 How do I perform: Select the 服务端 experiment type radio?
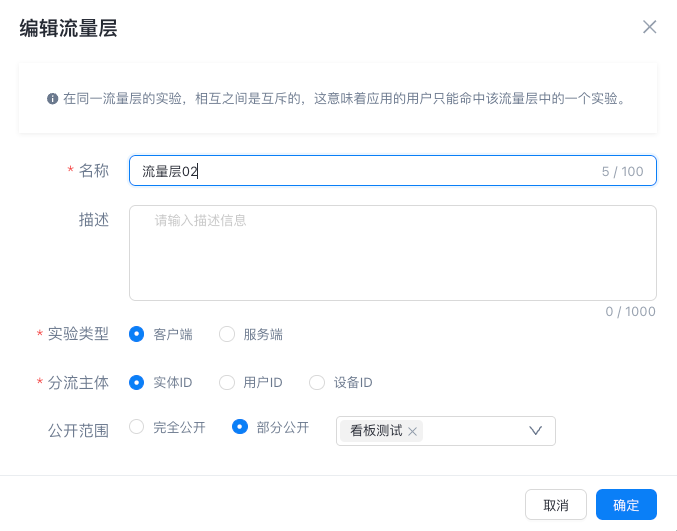(x=227, y=334)
